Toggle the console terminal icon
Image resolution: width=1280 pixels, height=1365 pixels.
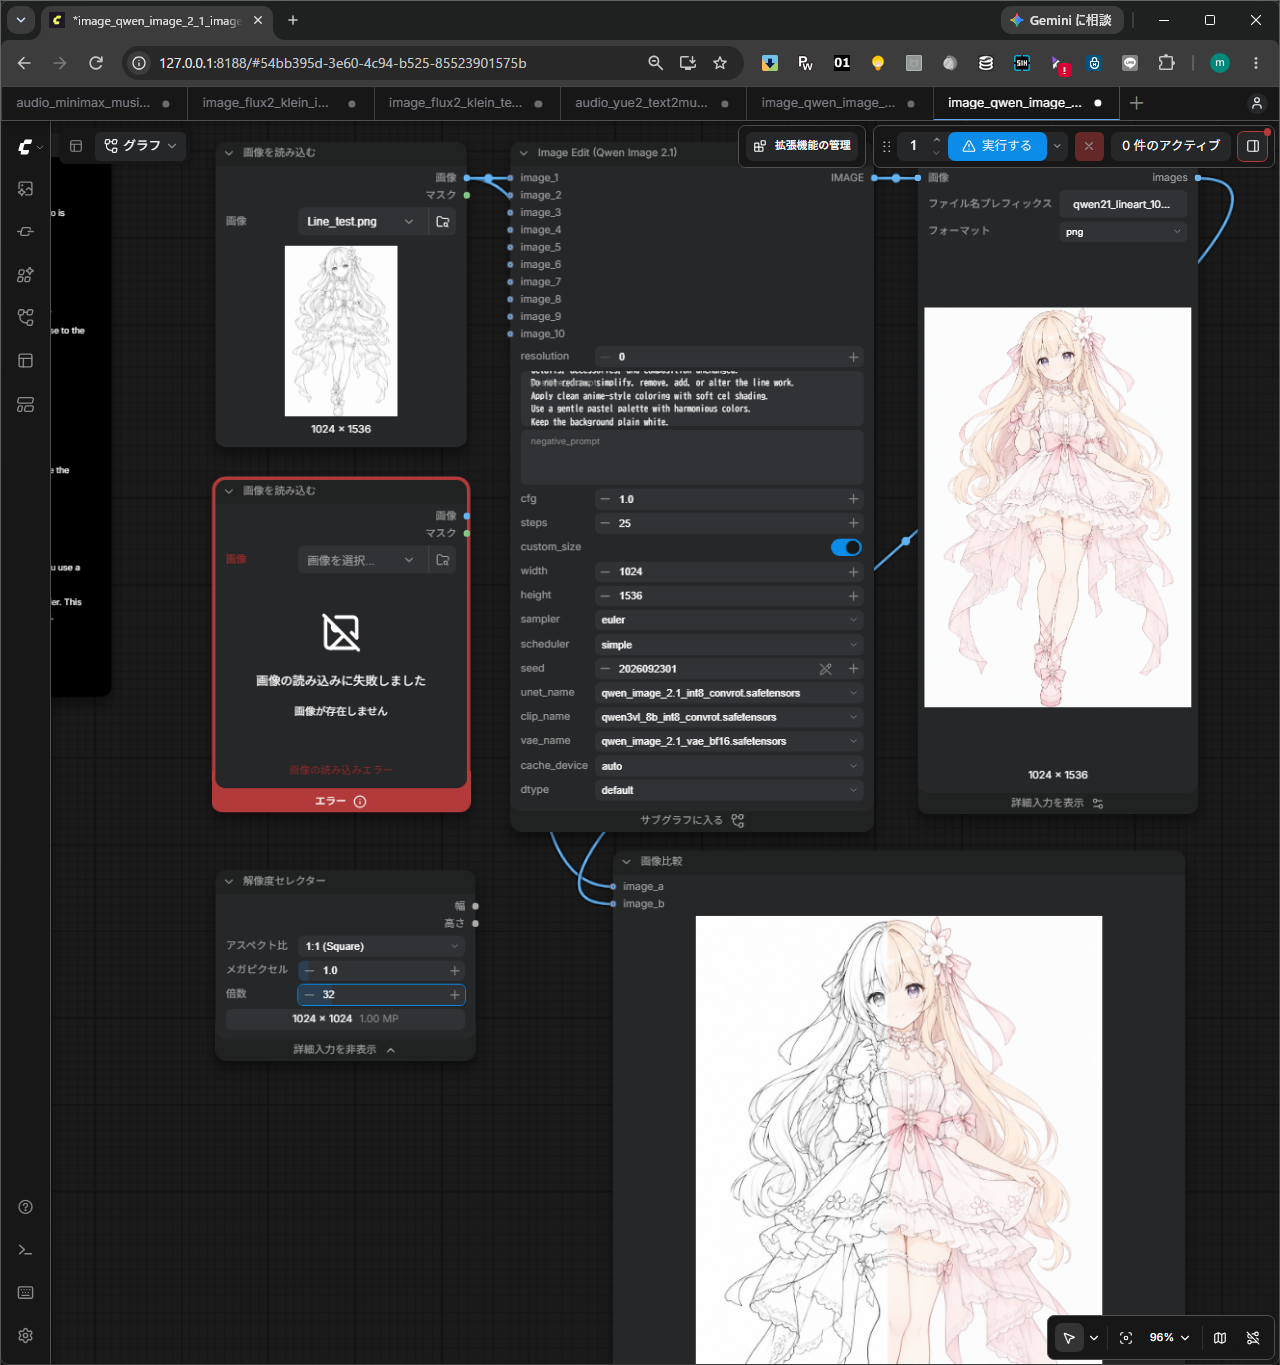pos(26,1250)
